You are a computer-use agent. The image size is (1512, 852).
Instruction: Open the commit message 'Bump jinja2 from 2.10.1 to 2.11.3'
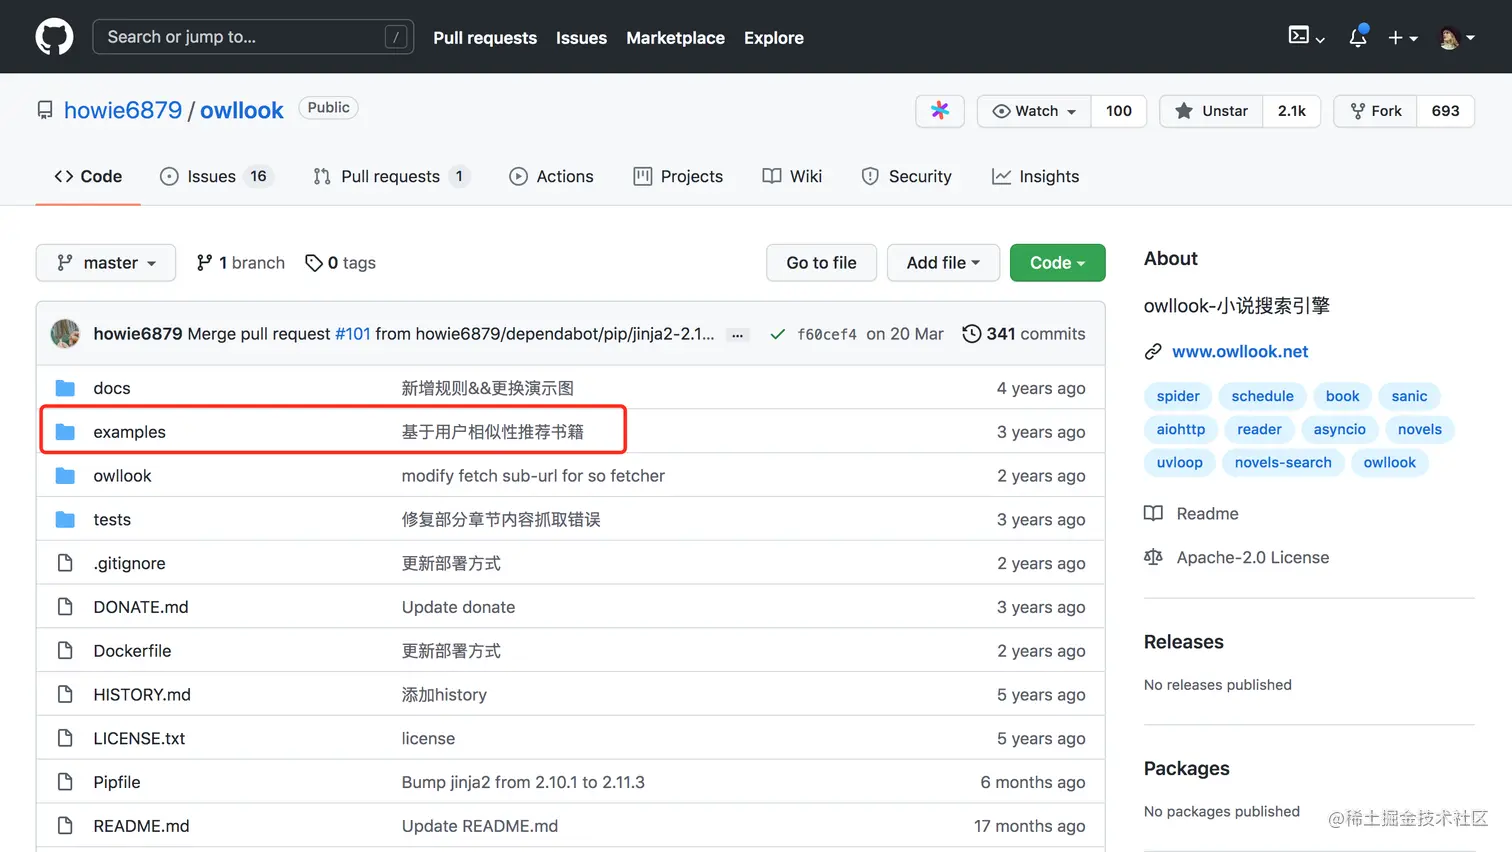point(523,782)
